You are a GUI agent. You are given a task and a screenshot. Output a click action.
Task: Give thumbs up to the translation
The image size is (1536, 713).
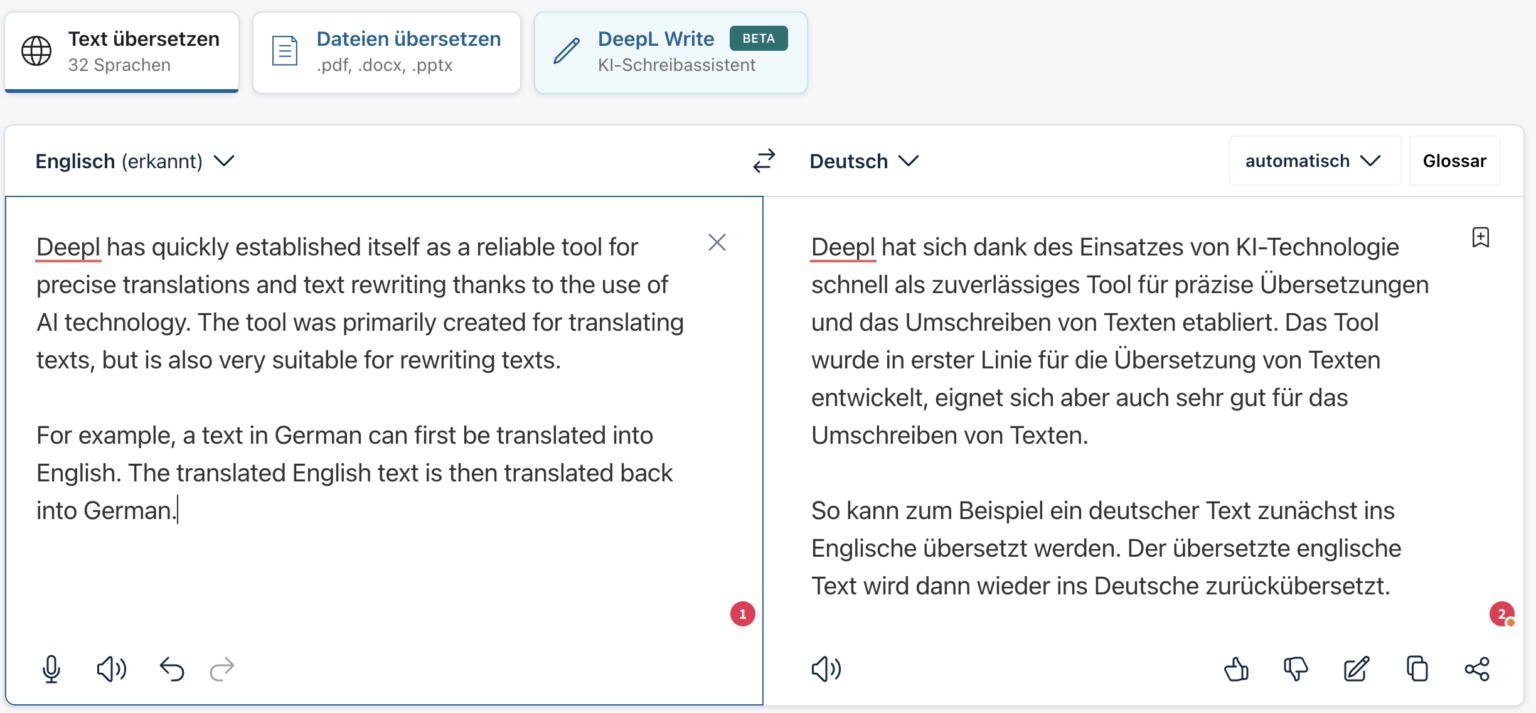pos(1236,669)
